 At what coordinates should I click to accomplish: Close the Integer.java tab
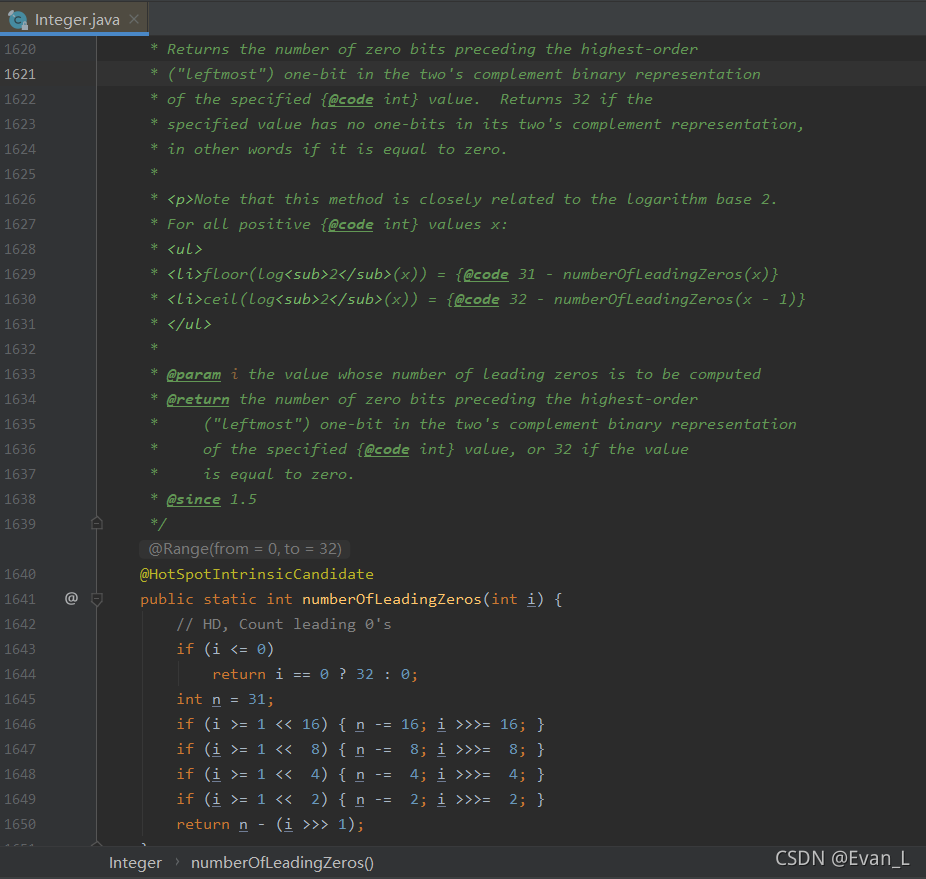coord(134,19)
